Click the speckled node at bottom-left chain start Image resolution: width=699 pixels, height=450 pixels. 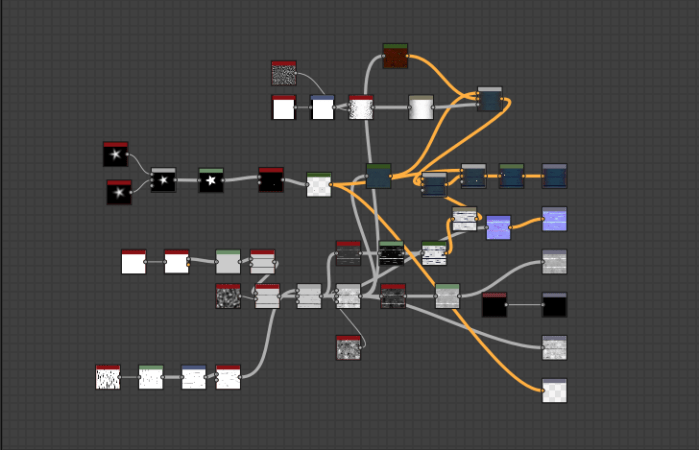click(x=108, y=377)
